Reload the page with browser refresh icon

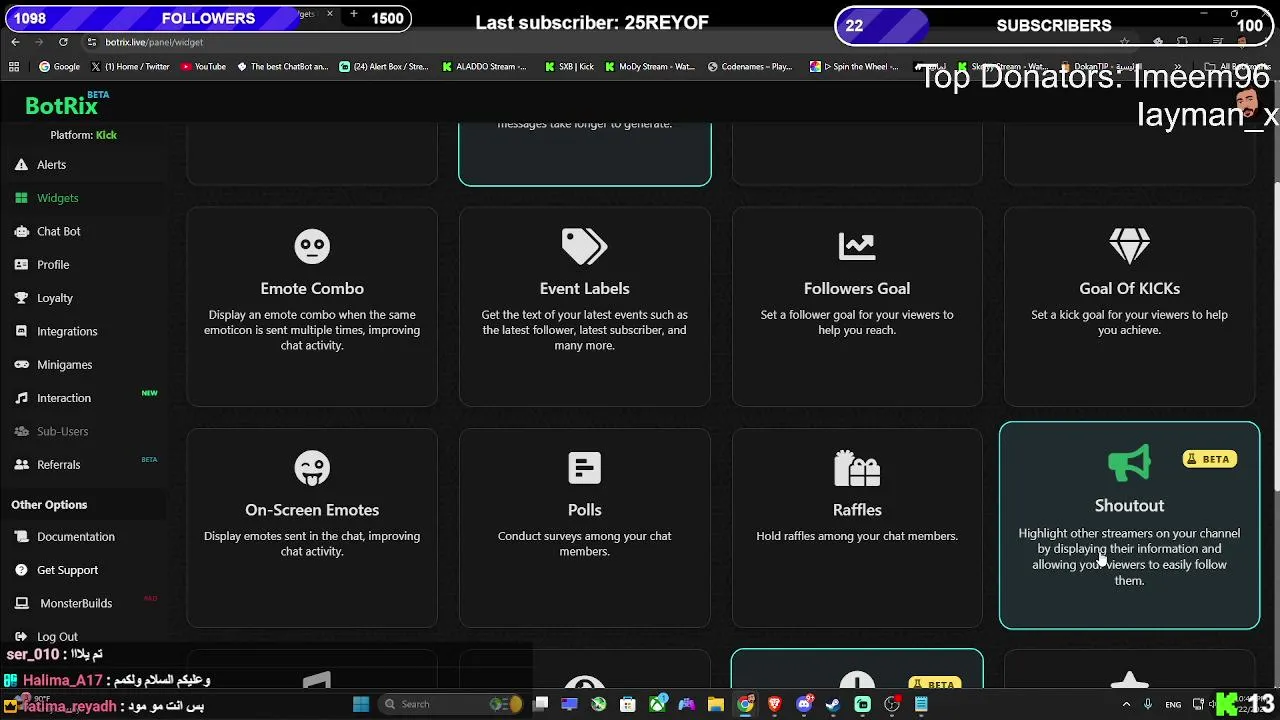(x=63, y=42)
